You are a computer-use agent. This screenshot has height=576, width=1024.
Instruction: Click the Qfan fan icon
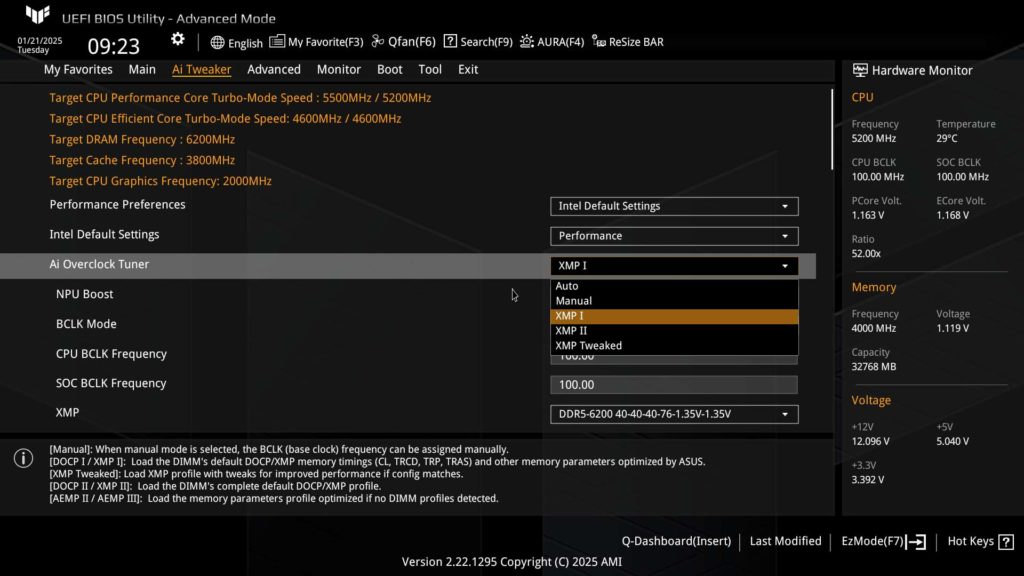pos(377,41)
